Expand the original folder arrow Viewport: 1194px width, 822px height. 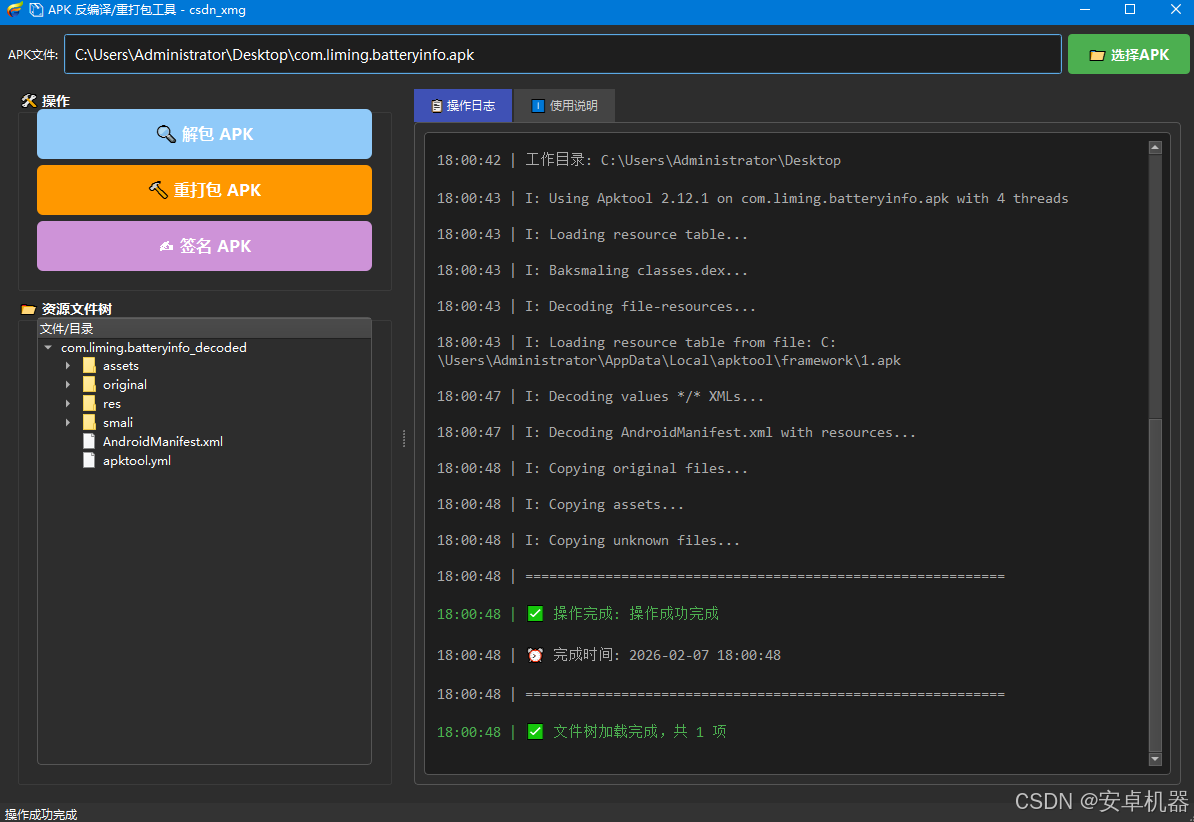[x=68, y=385]
